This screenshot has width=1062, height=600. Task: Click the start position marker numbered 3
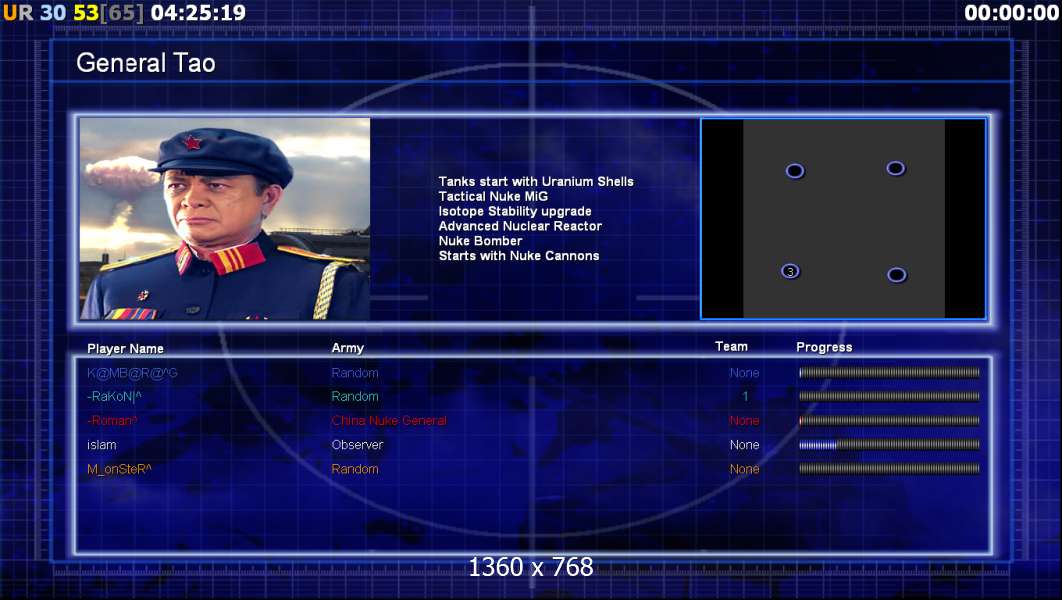790,272
